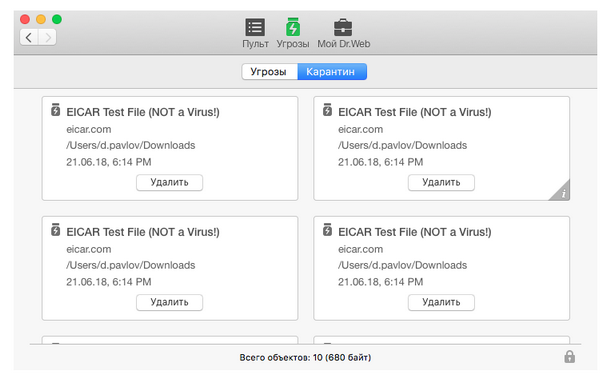
Task: Open the Пульт control panel icon
Action: coord(255,28)
